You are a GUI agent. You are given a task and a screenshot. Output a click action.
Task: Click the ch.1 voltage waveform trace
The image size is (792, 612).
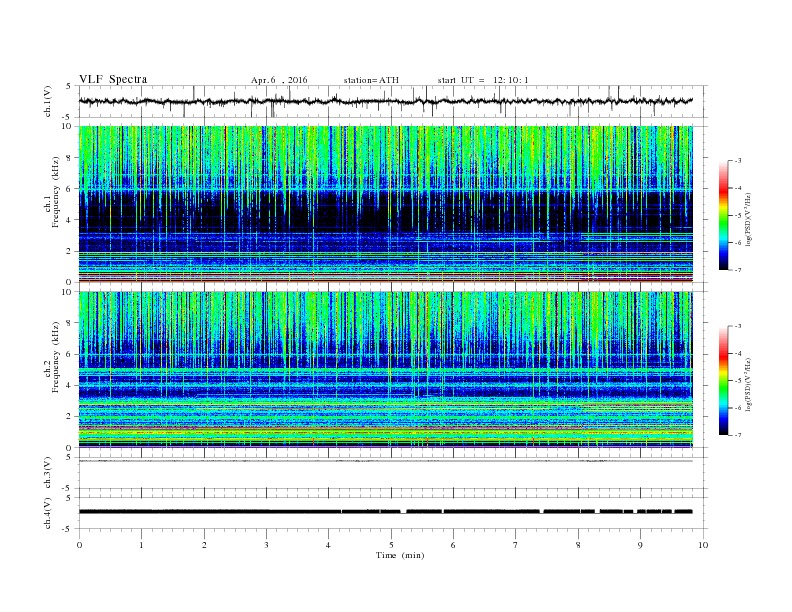point(386,101)
